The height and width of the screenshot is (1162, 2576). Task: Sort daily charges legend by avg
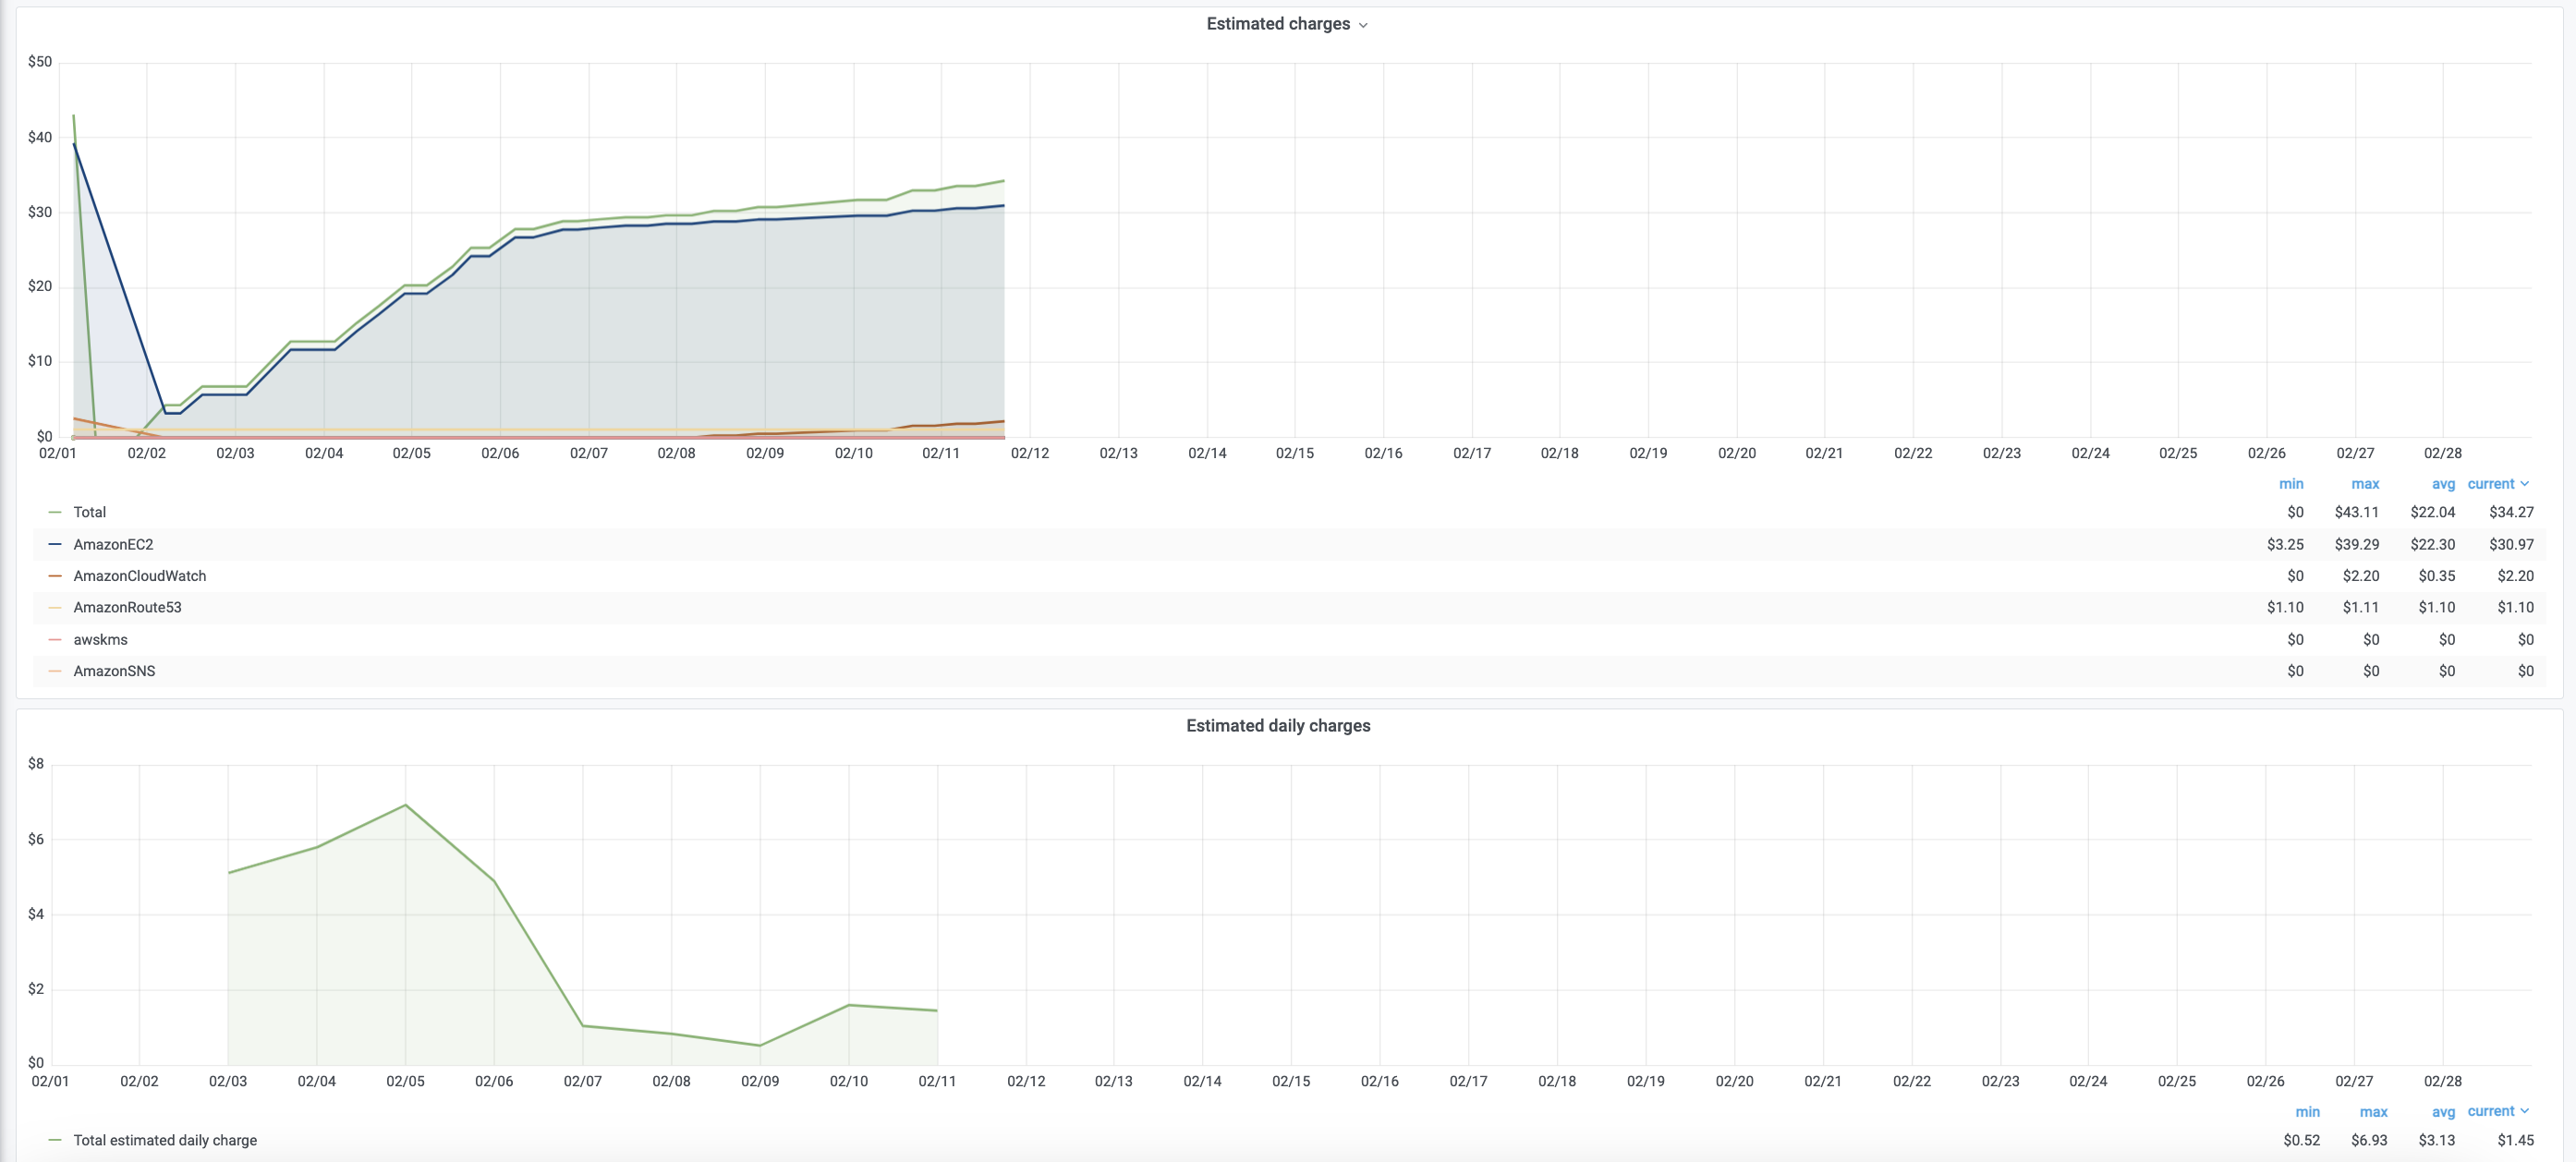pyautogui.click(x=2442, y=1112)
